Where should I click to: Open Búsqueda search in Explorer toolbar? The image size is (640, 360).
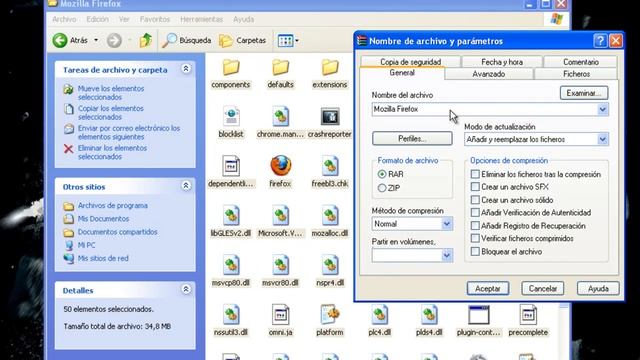pyautogui.click(x=187, y=40)
